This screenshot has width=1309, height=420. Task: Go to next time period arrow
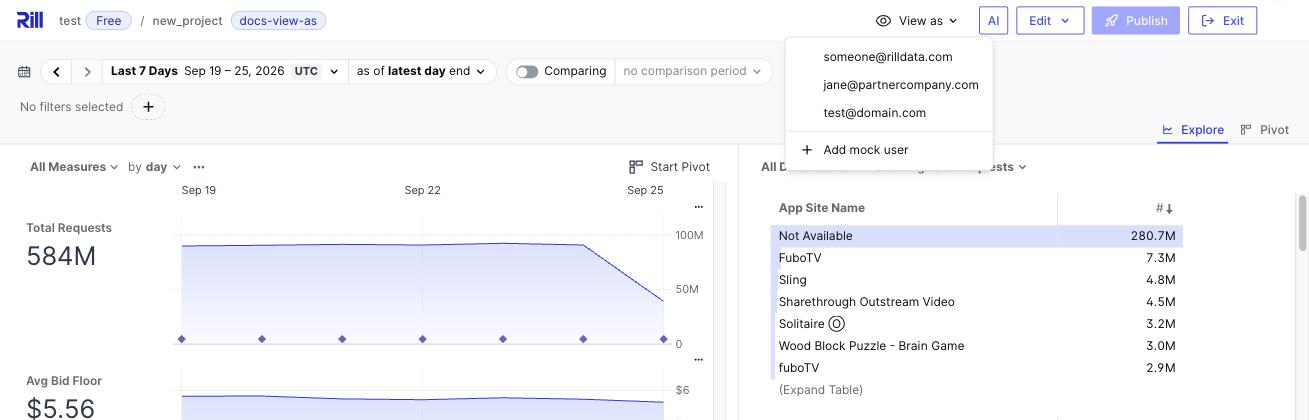87,71
